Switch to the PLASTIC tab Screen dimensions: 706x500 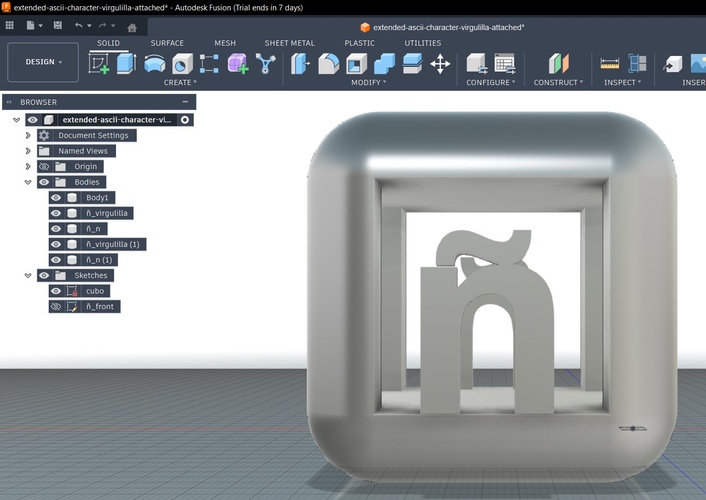(359, 43)
